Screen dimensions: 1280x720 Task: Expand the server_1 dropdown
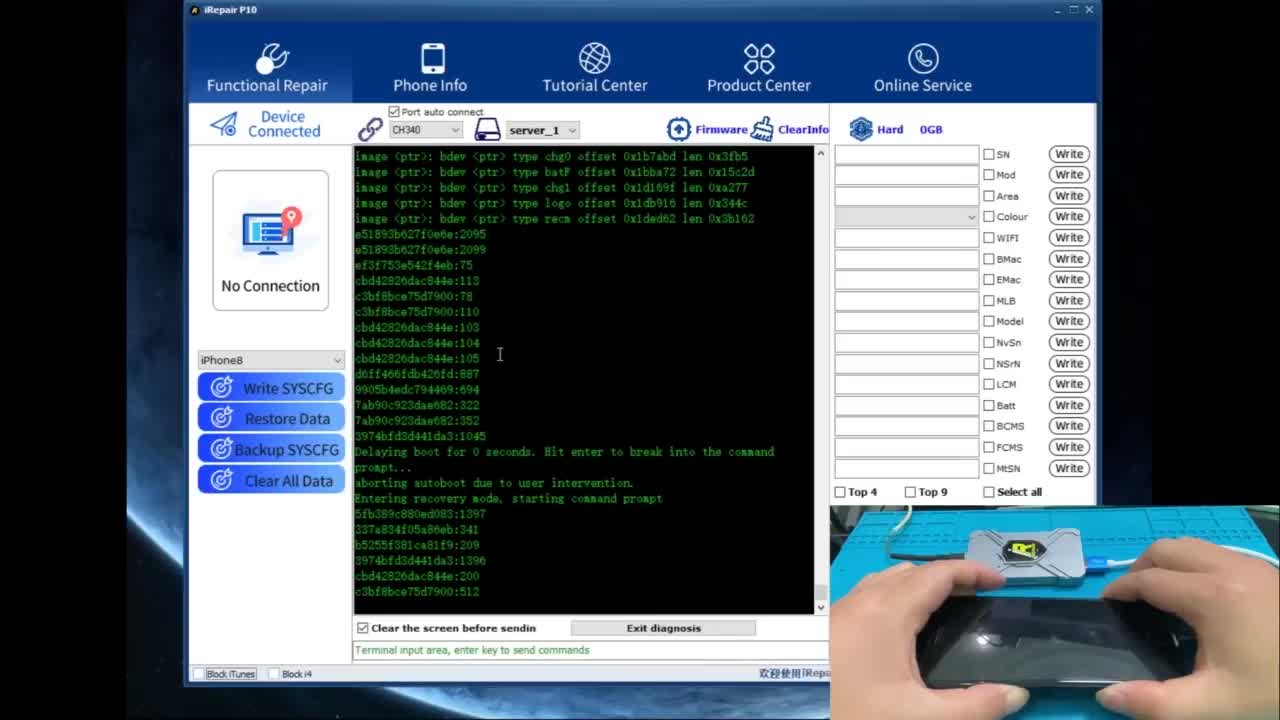[542, 130]
